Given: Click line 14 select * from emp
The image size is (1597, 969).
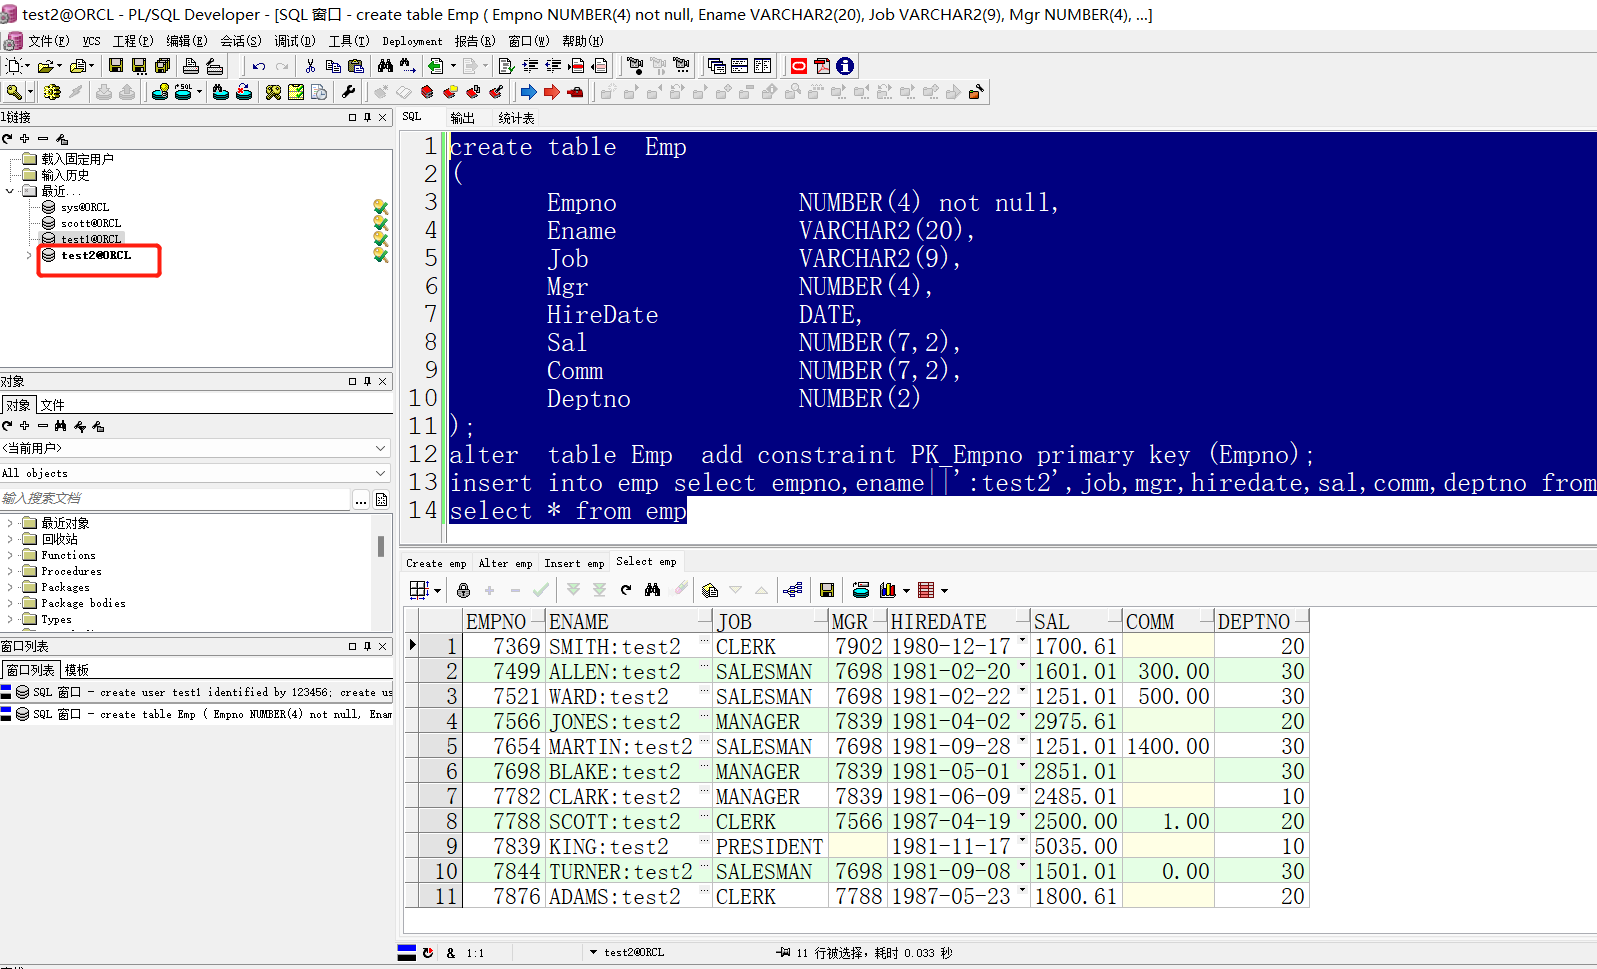Looking at the screenshot, I should tap(568, 511).
